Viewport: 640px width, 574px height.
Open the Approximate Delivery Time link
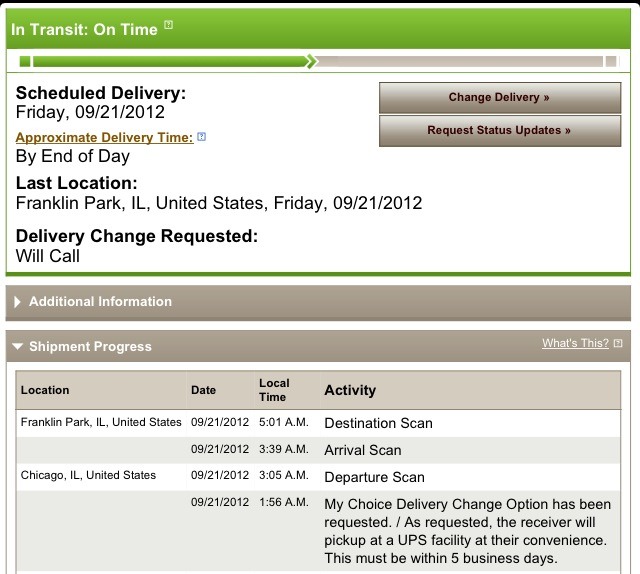click(104, 137)
